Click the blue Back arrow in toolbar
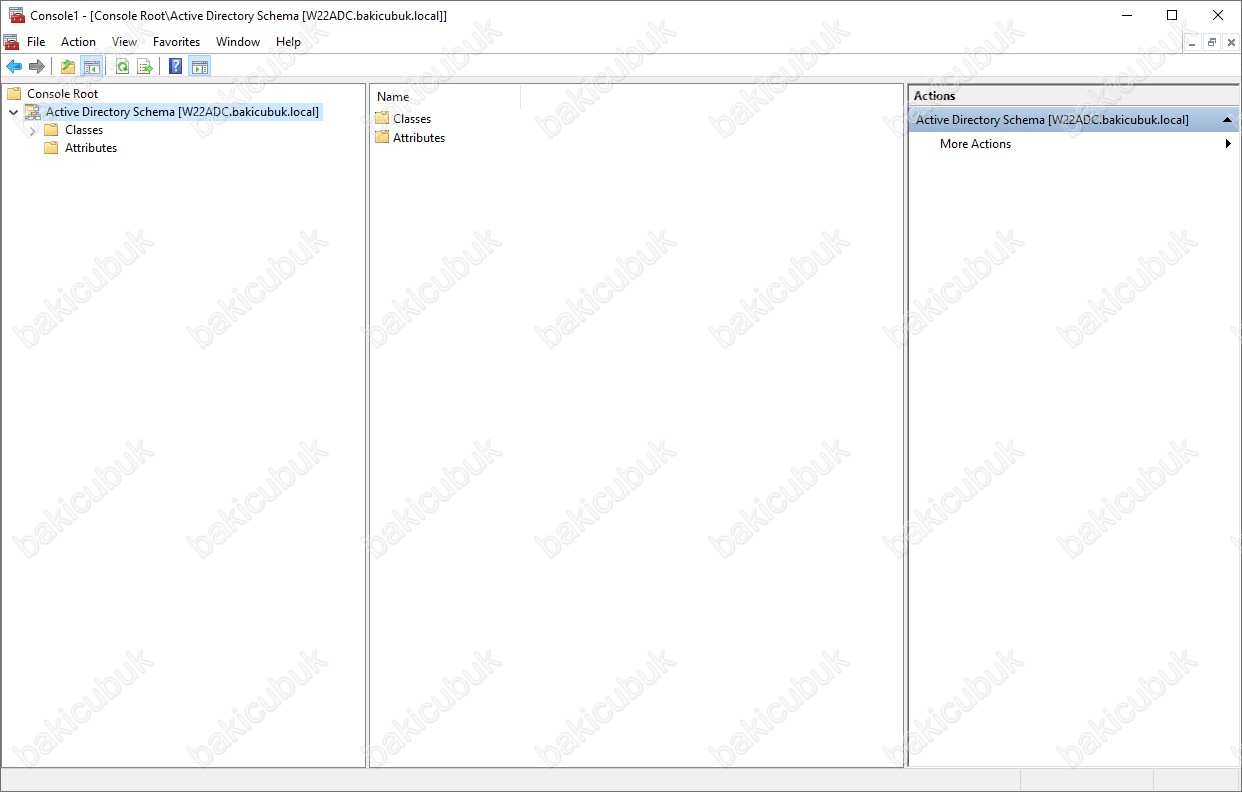1242x792 pixels. pyautogui.click(x=14, y=67)
